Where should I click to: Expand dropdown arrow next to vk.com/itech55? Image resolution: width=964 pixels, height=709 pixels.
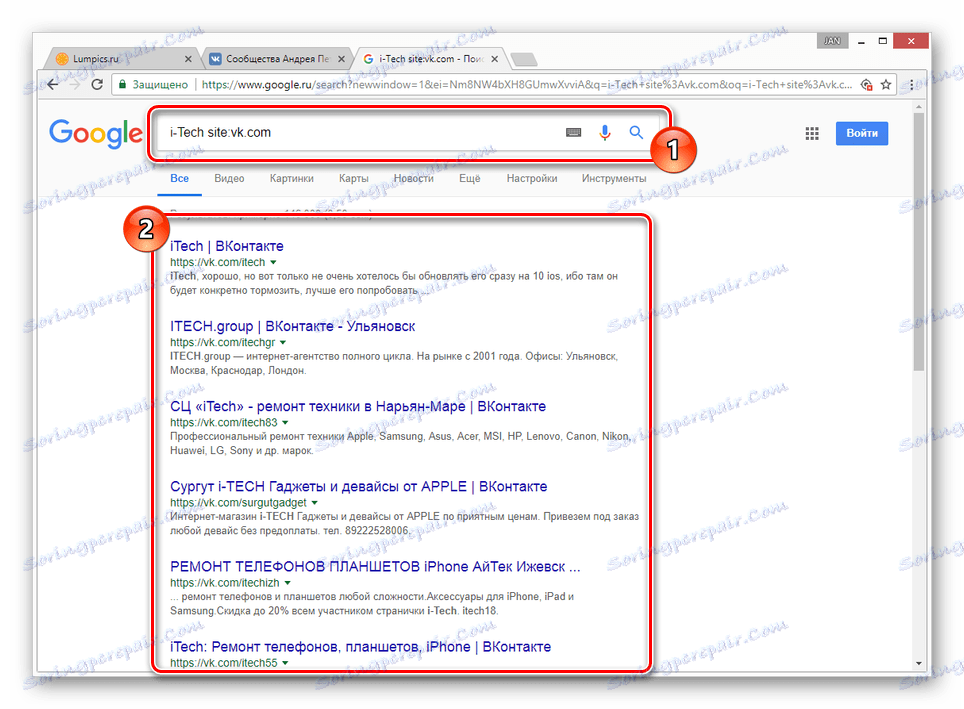coord(285,663)
